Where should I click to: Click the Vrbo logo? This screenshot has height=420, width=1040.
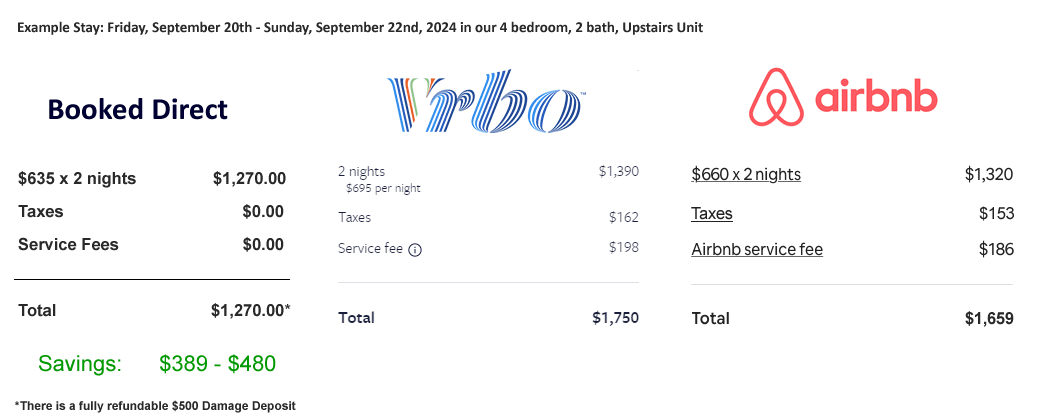click(486, 100)
